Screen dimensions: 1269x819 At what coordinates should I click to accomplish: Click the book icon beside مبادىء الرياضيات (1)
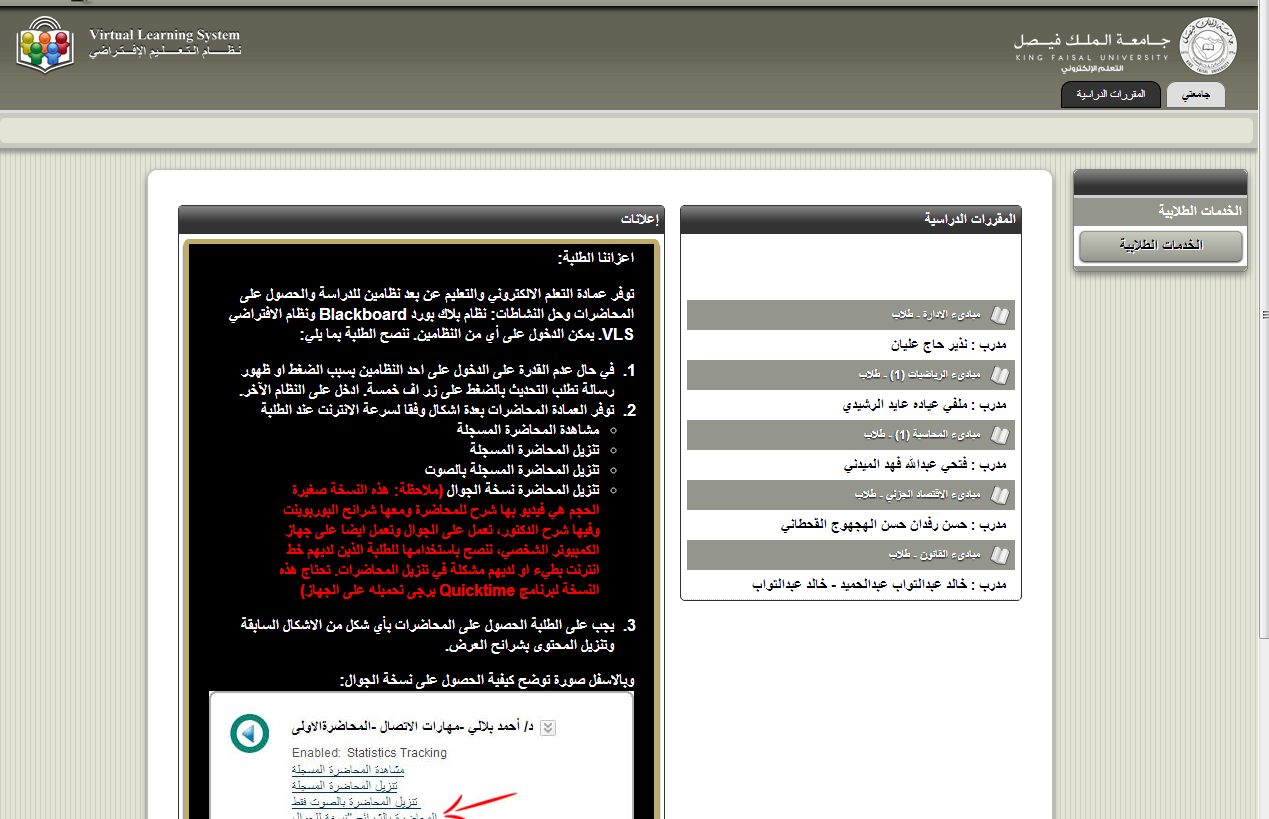1000,376
